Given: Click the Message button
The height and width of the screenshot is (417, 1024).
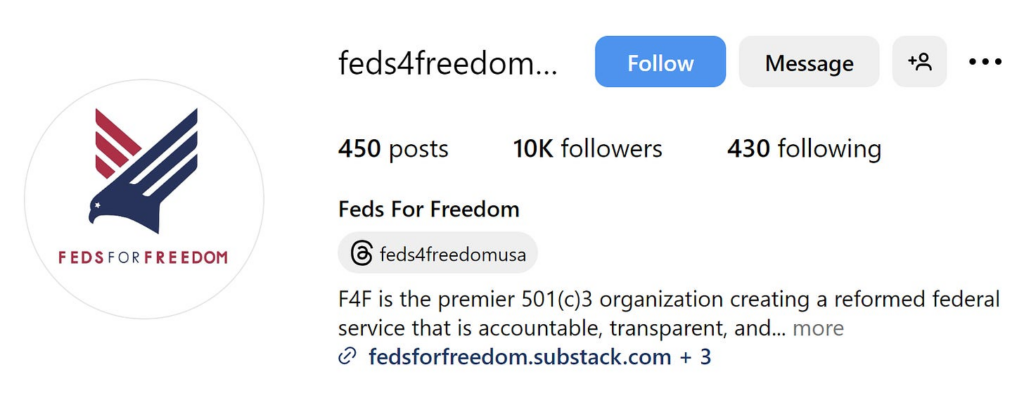Looking at the screenshot, I should pyautogui.click(x=808, y=63).
